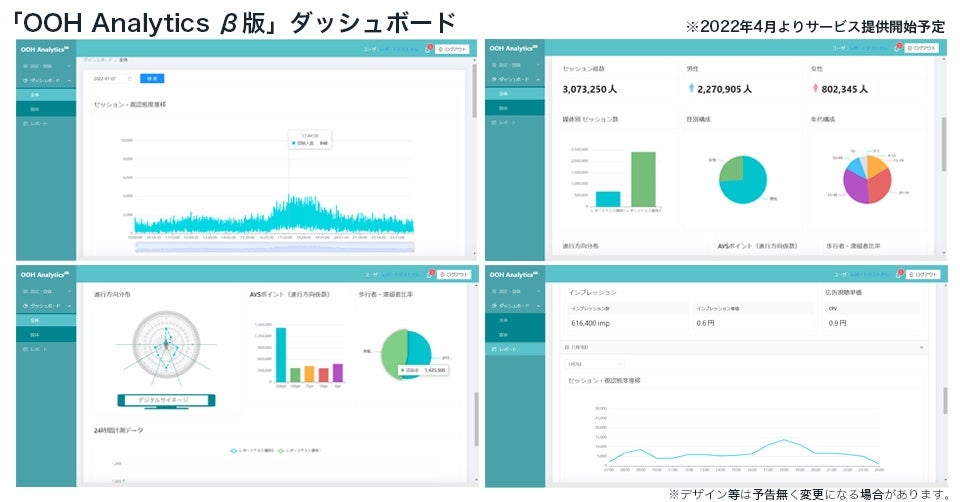Click the blue male figure icon next to 2,270,905
Viewport: 960px width, 502px height.
click(691, 88)
